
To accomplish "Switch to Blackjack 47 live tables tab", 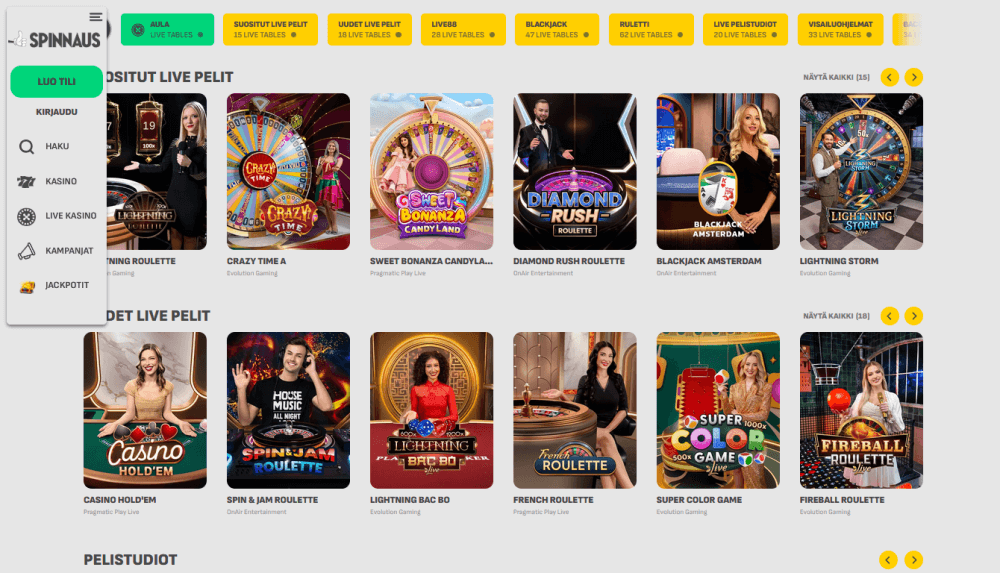I will click(x=557, y=29).
